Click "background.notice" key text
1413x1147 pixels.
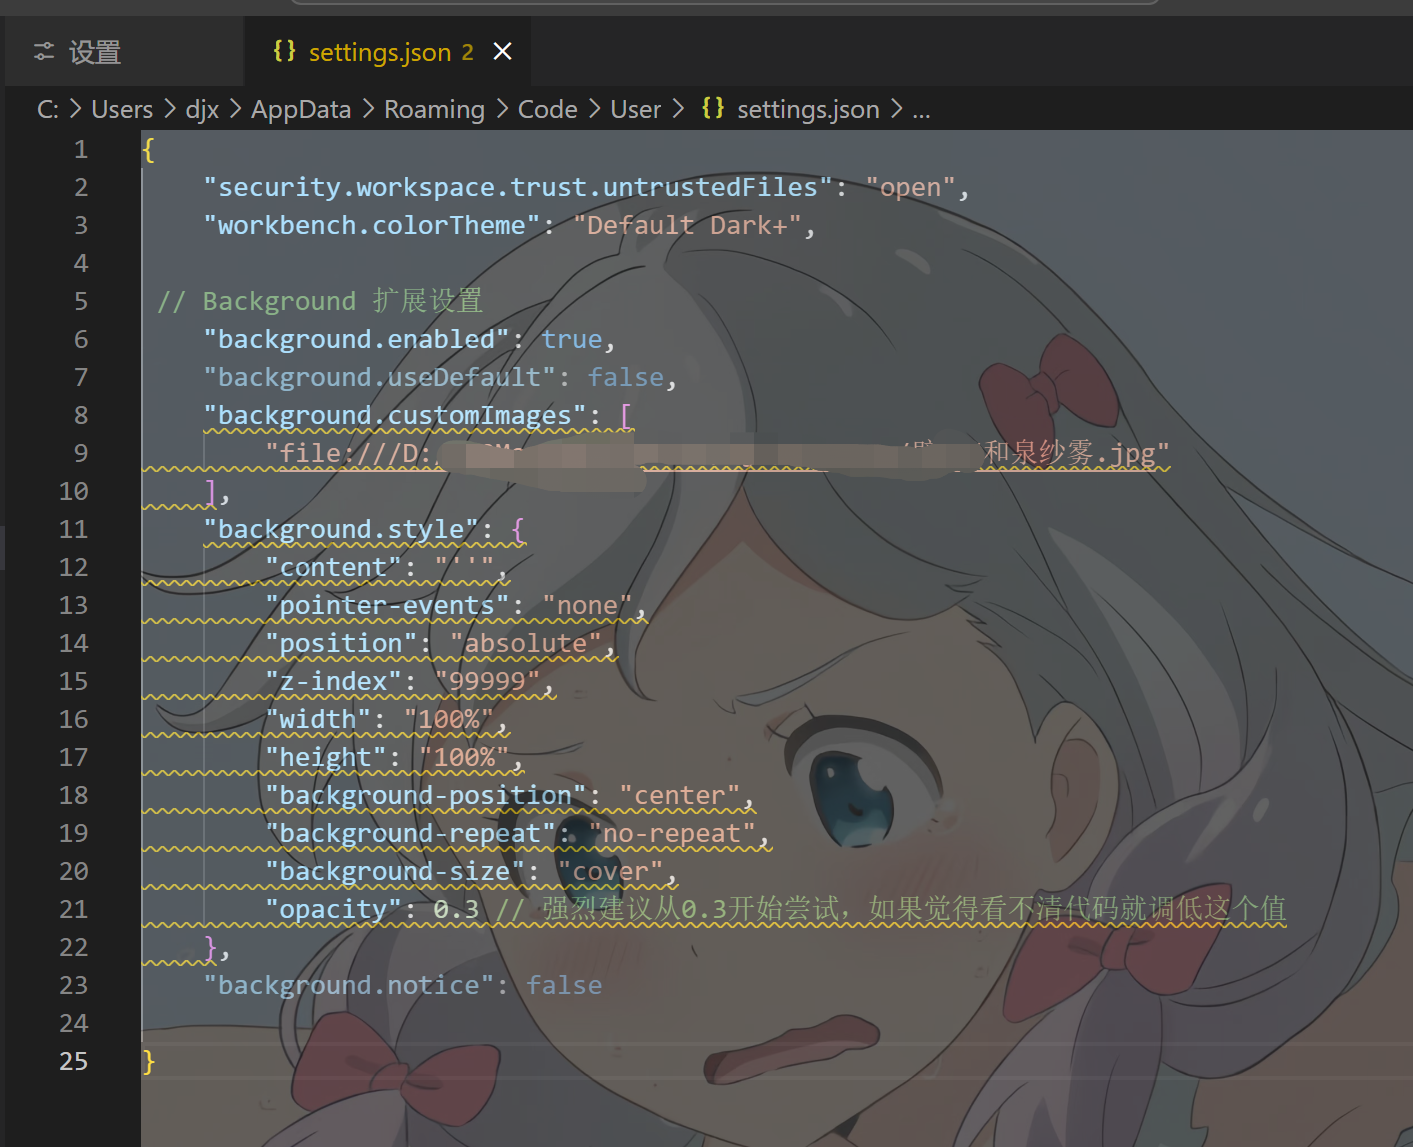(349, 986)
